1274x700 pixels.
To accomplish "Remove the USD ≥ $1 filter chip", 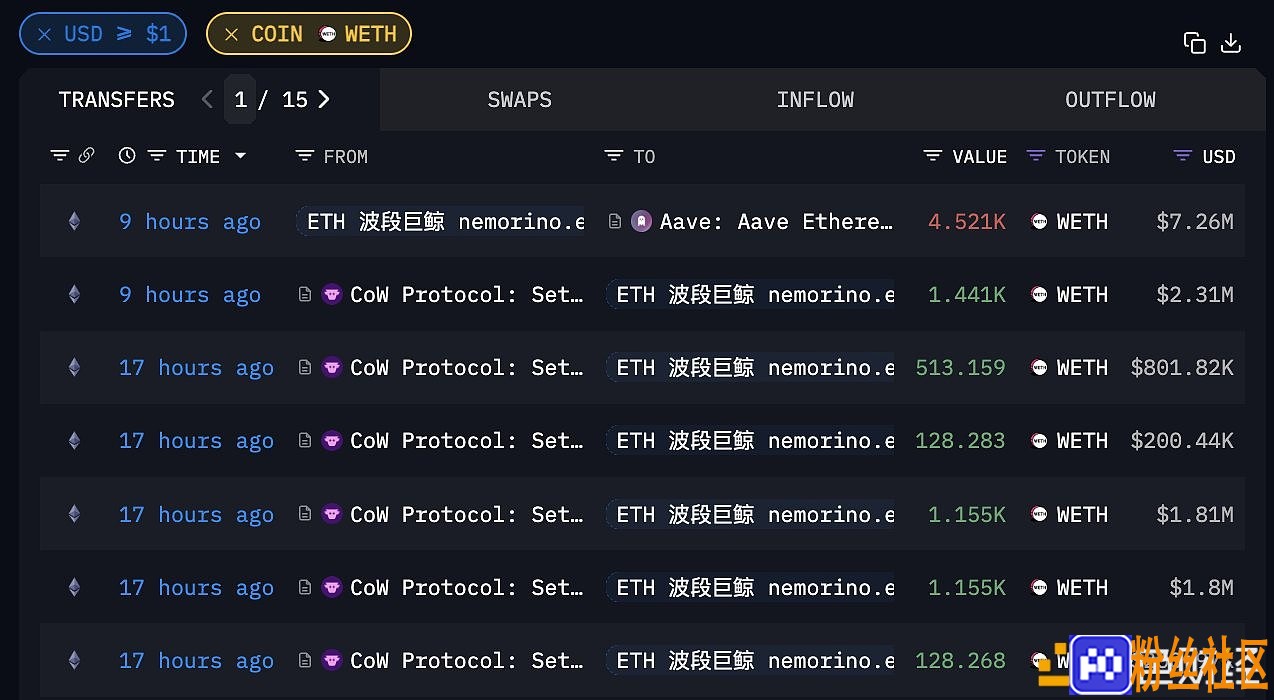I will [x=44, y=34].
